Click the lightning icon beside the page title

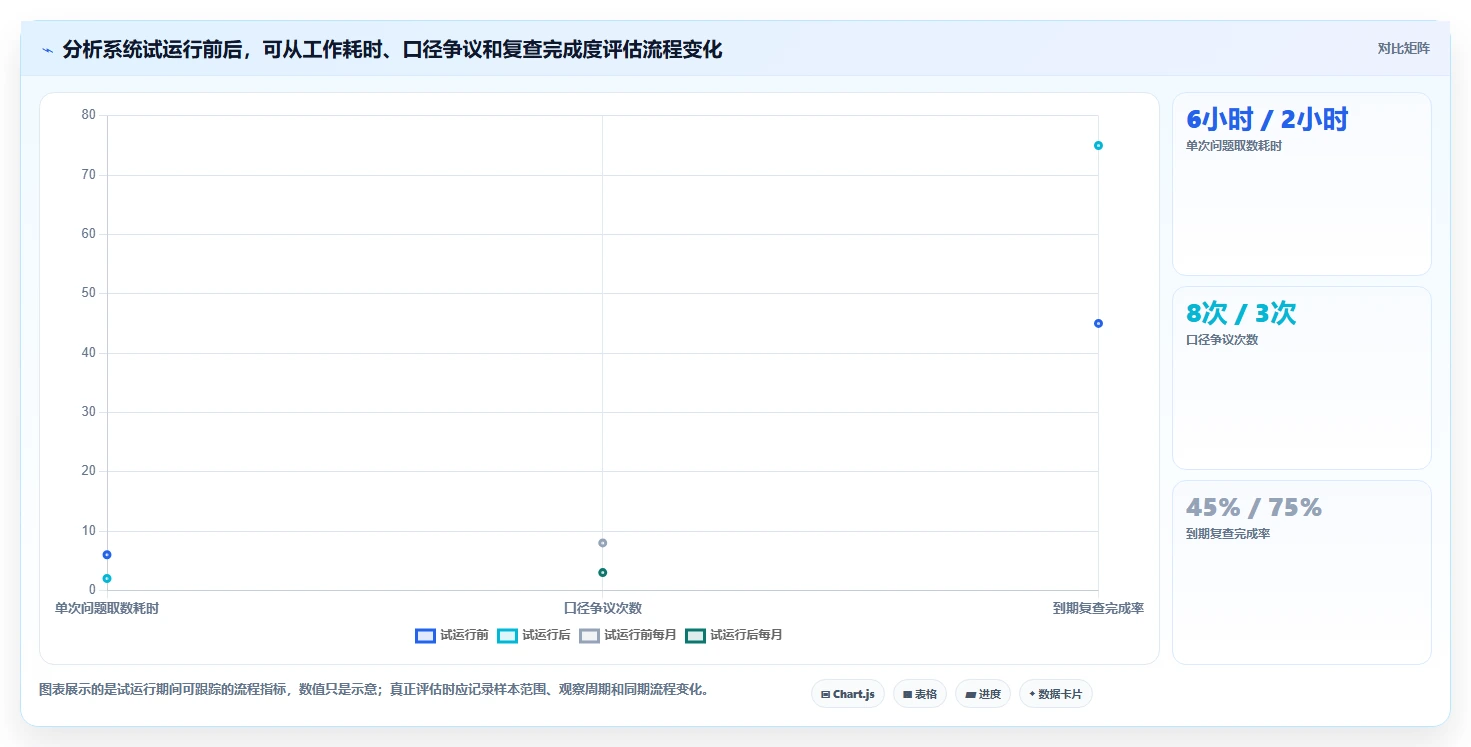pyautogui.click(x=47, y=50)
